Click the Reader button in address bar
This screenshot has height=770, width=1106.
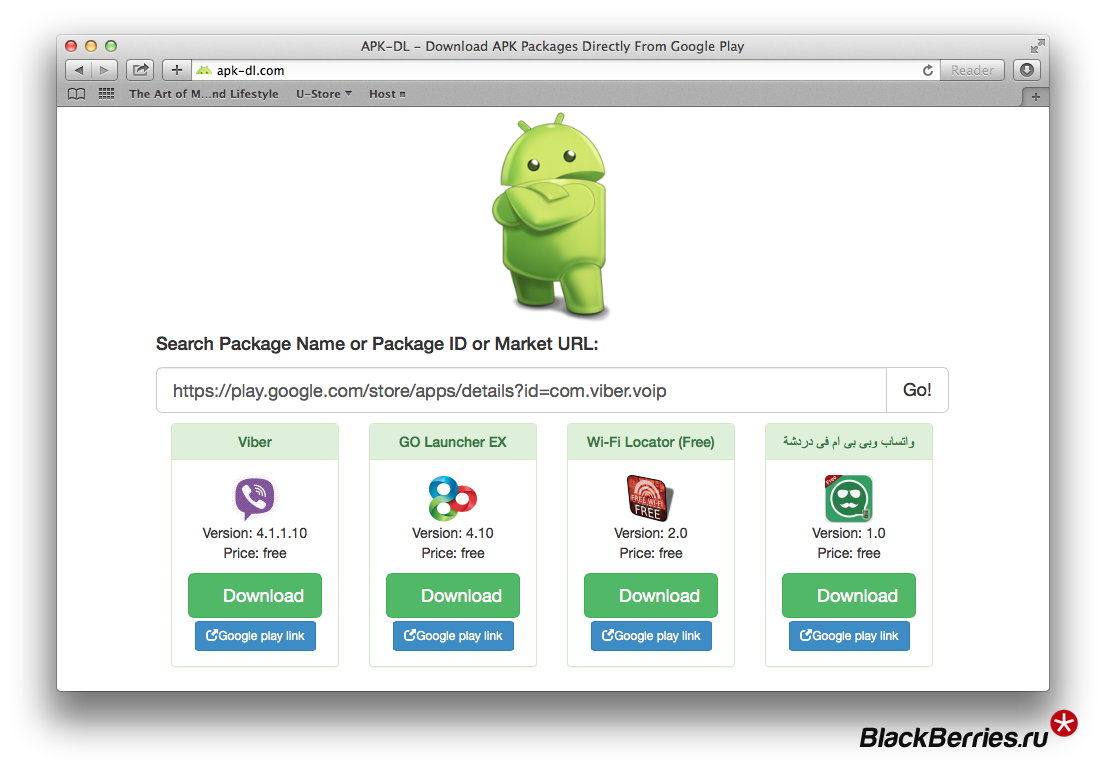tap(972, 70)
